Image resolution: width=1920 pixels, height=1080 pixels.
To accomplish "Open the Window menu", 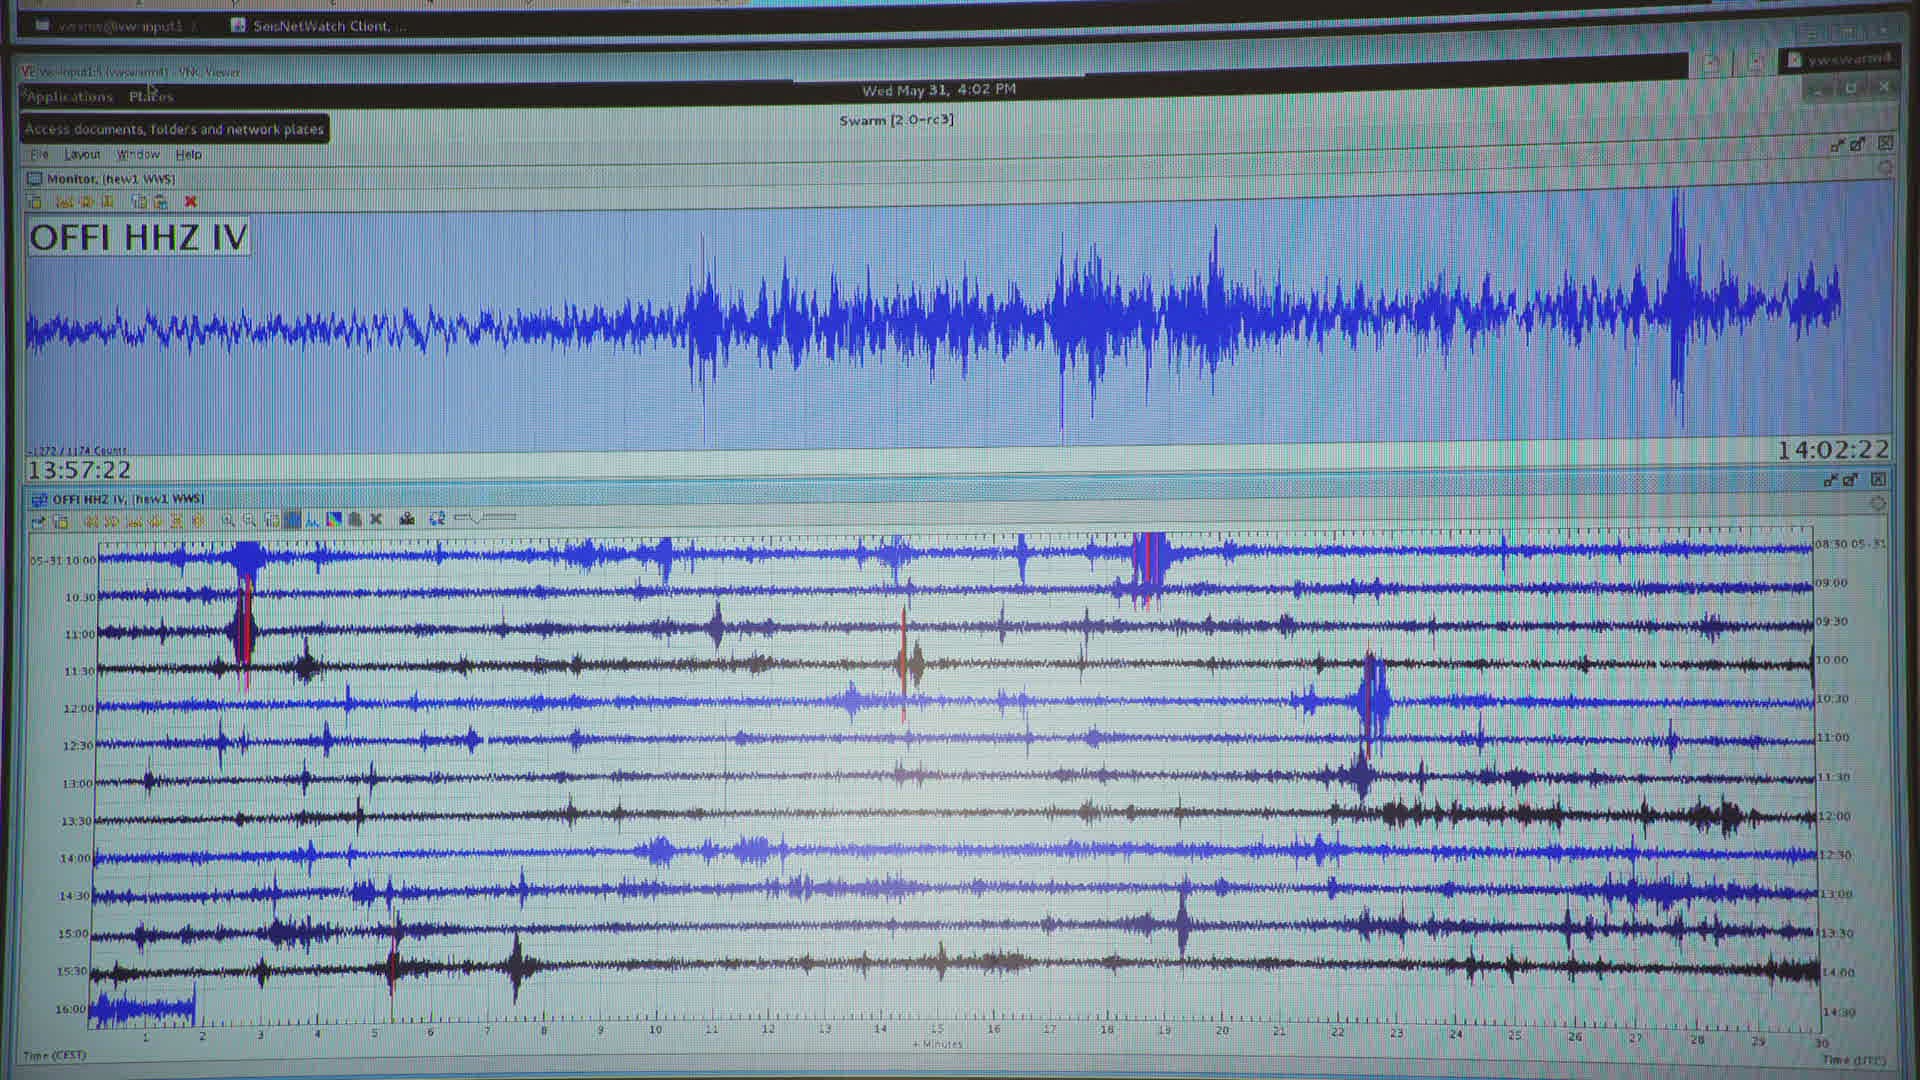I will [x=138, y=155].
